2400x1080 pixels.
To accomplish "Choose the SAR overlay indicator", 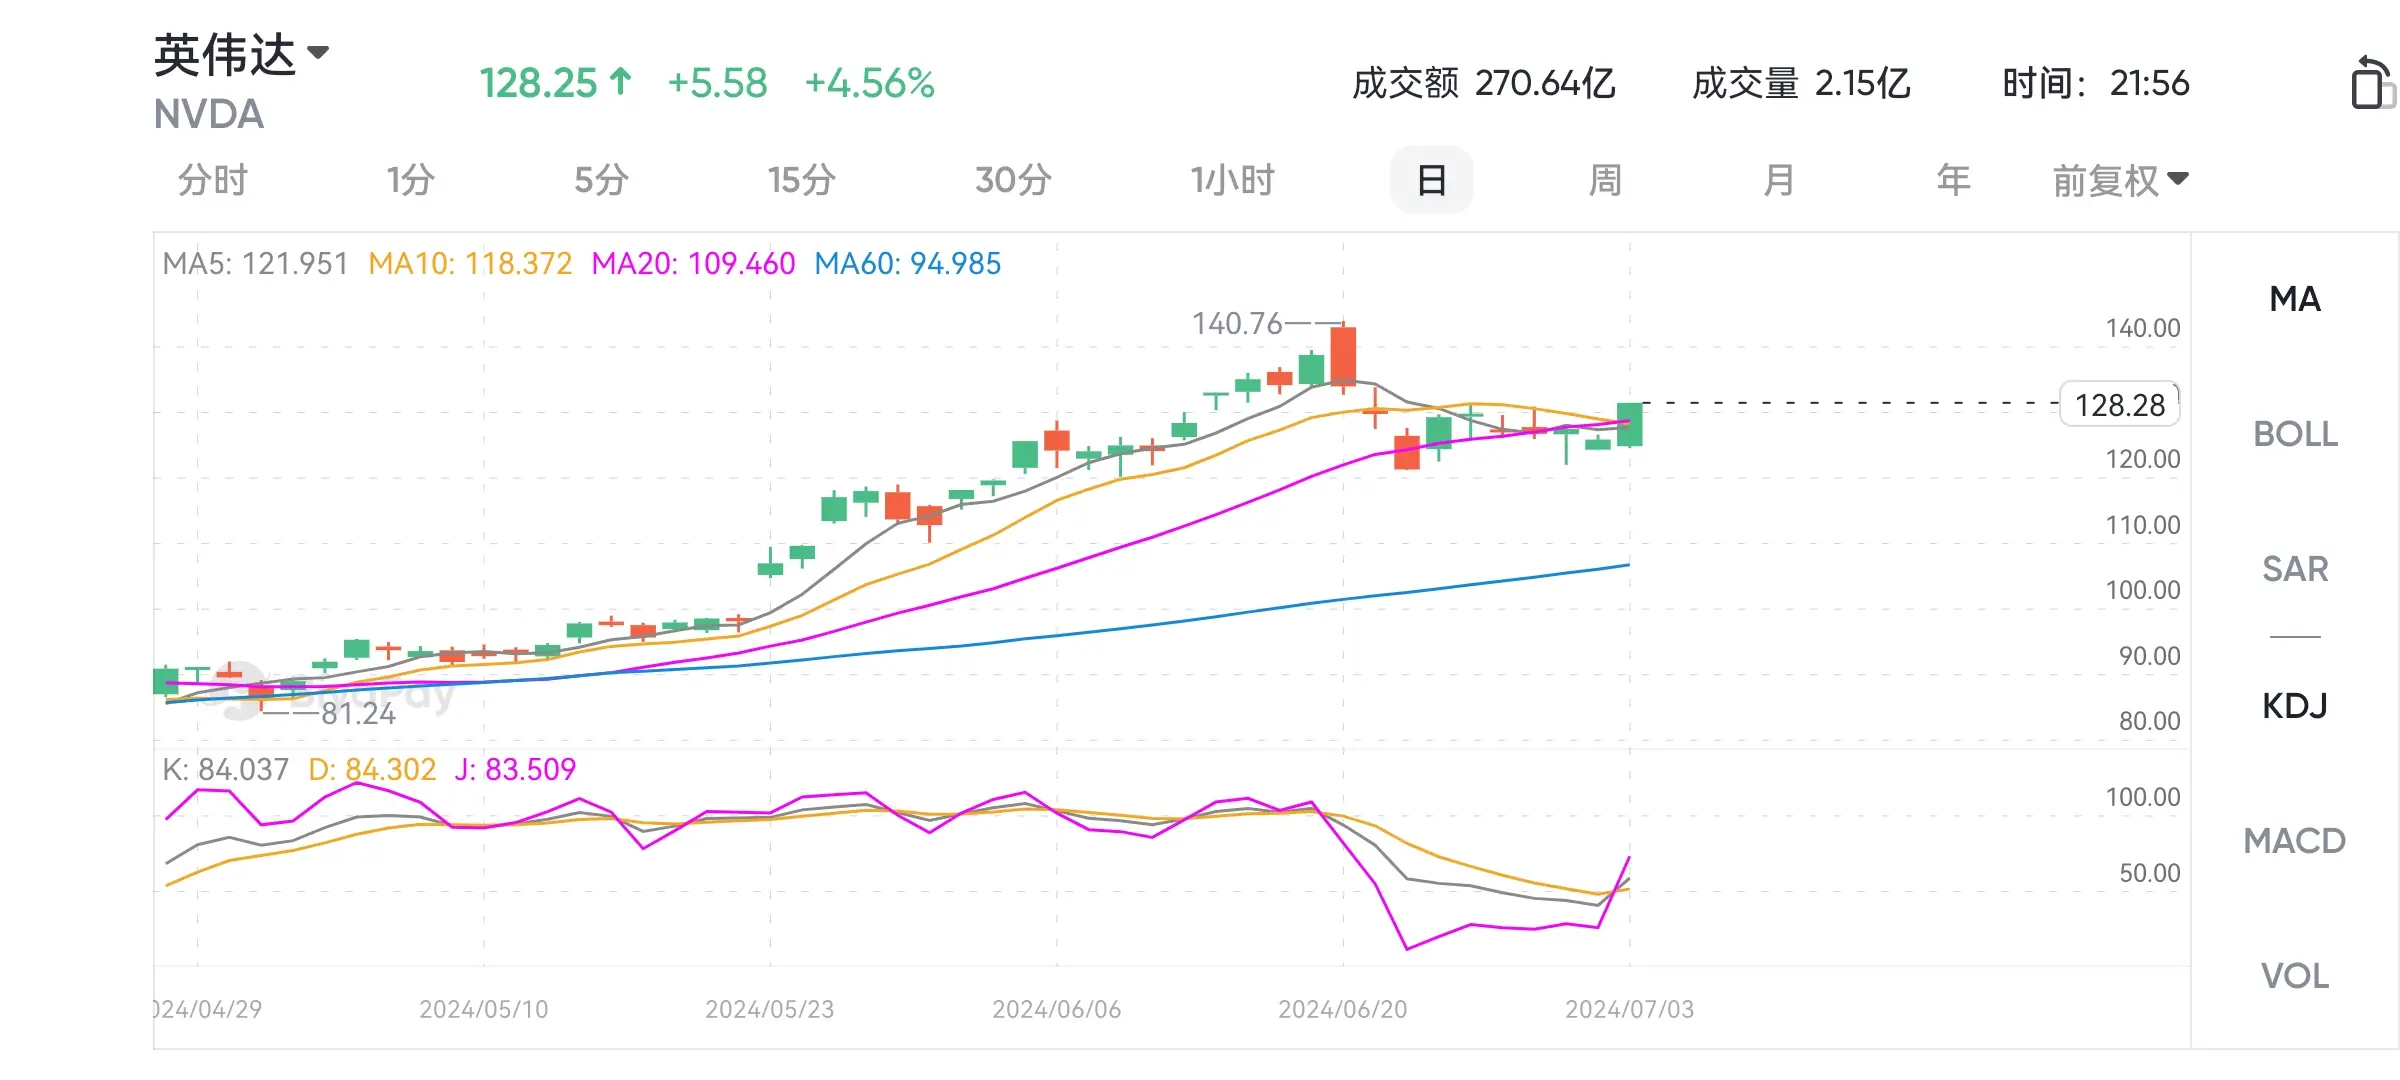I will click(x=2295, y=569).
